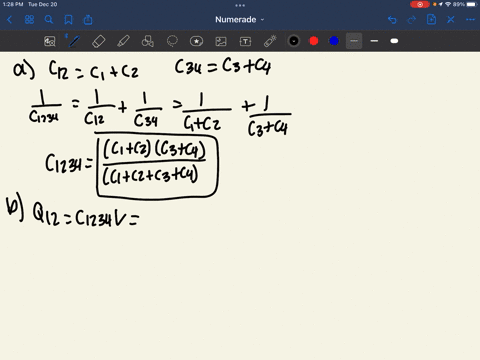This screenshot has width=480, height=360.
Task: Choose the blue pen color
Action: [x=334, y=41]
